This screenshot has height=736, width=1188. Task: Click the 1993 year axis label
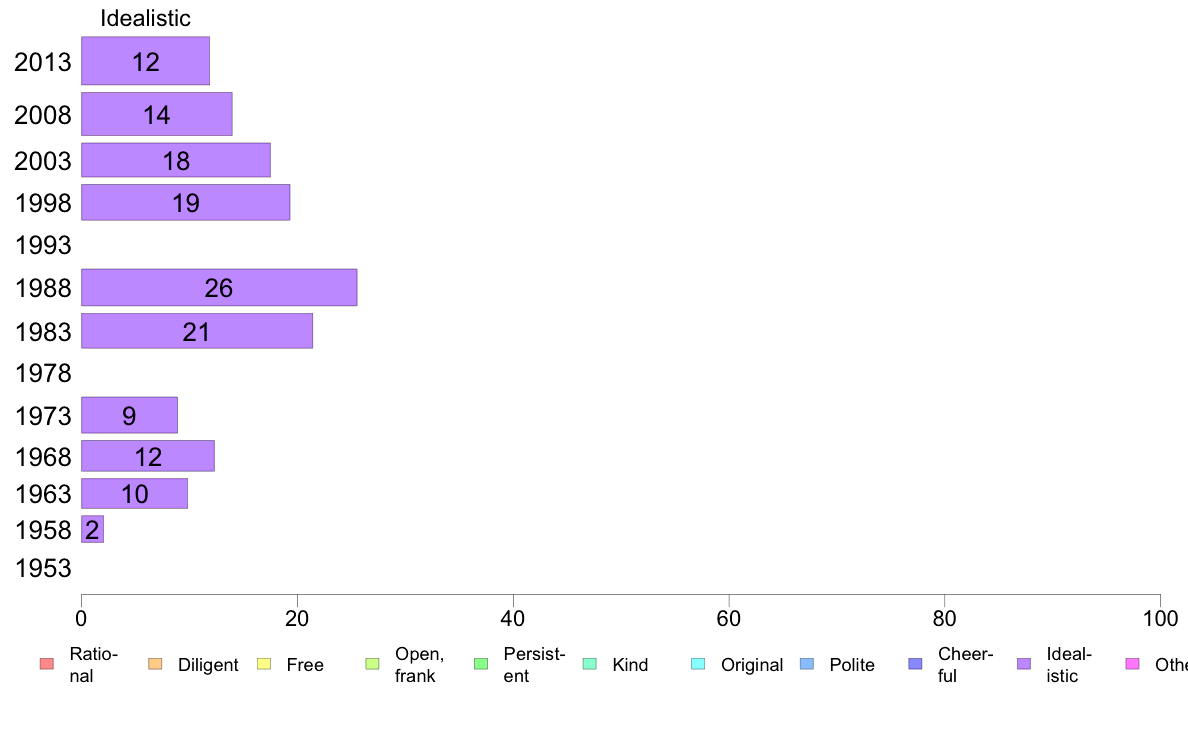coord(43,246)
